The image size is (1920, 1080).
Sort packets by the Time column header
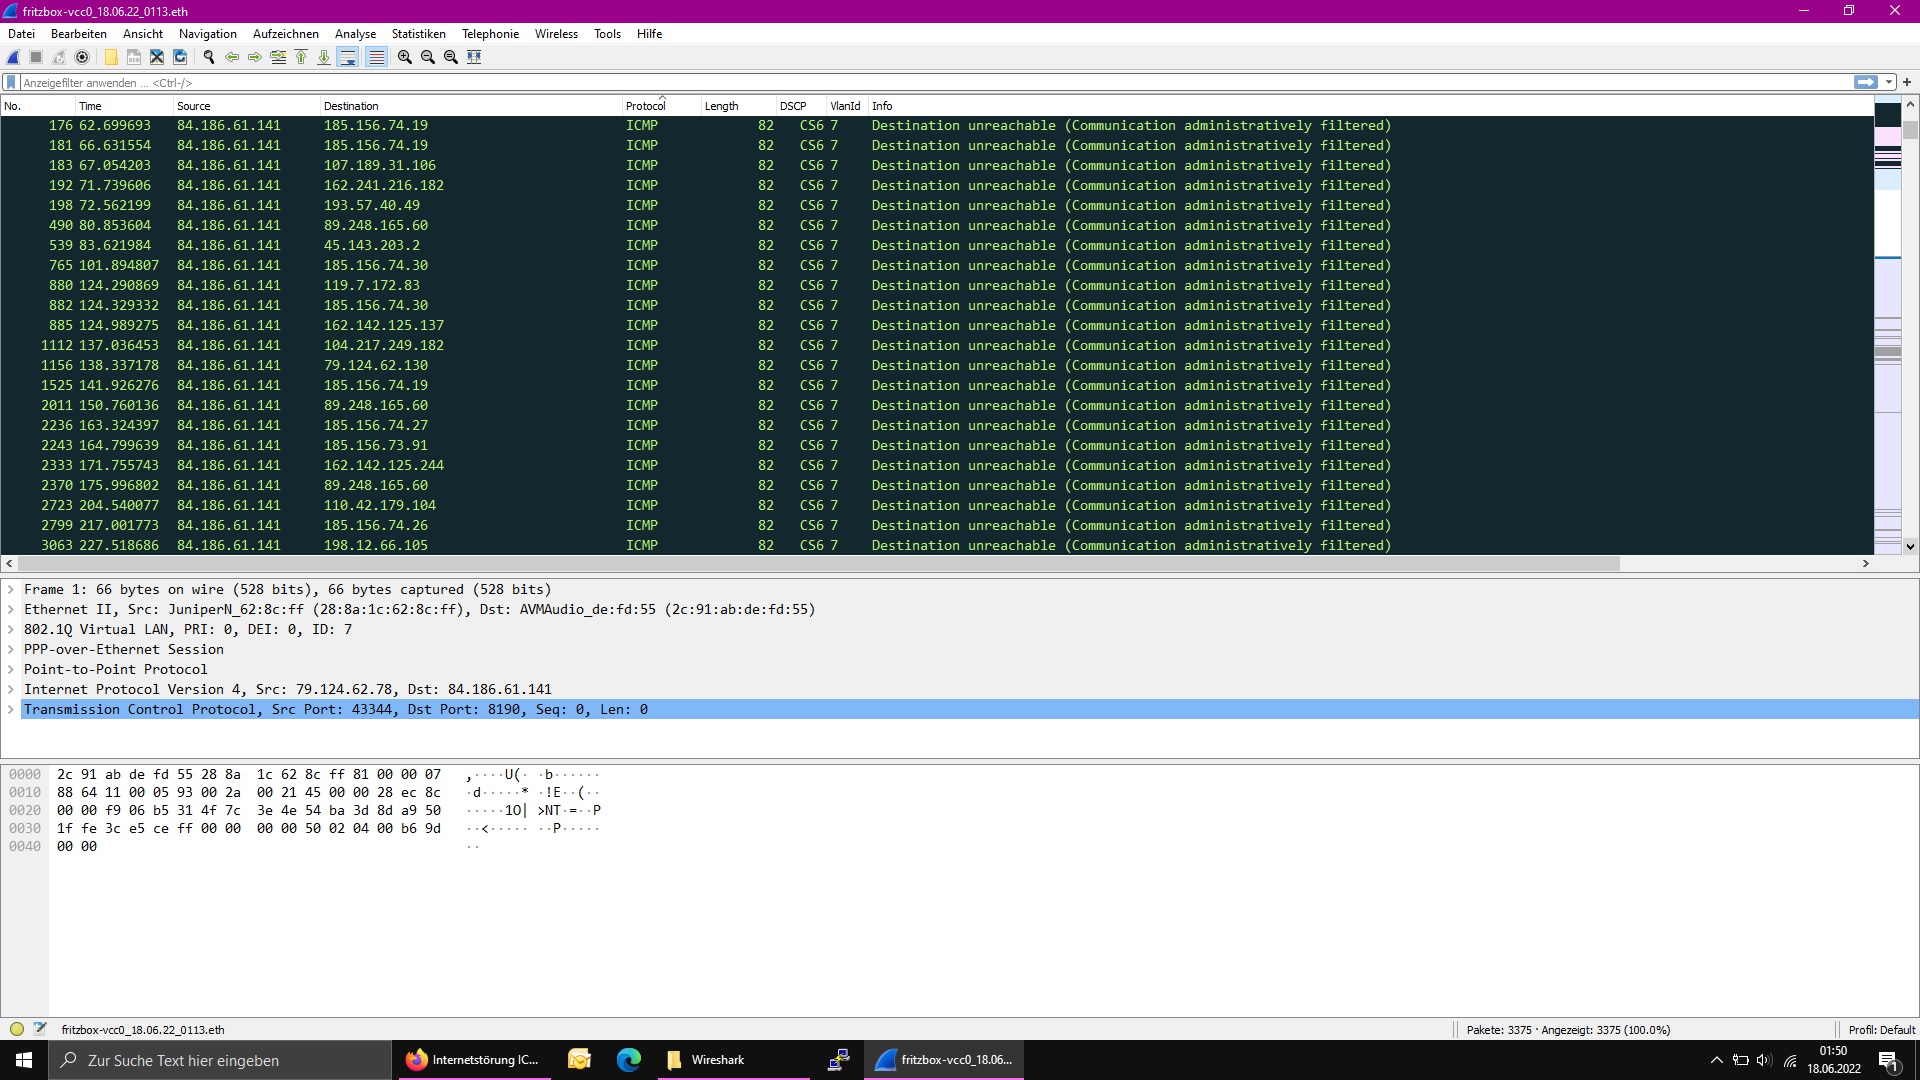pos(124,106)
